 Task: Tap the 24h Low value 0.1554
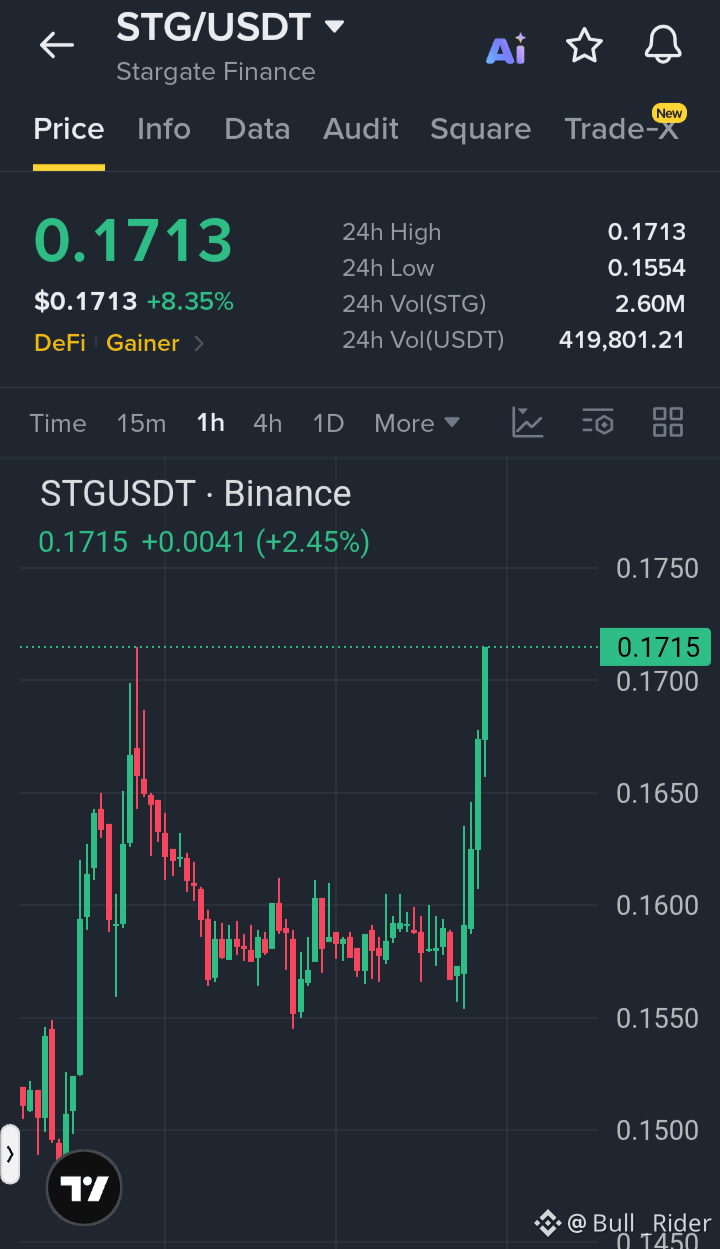(647, 268)
